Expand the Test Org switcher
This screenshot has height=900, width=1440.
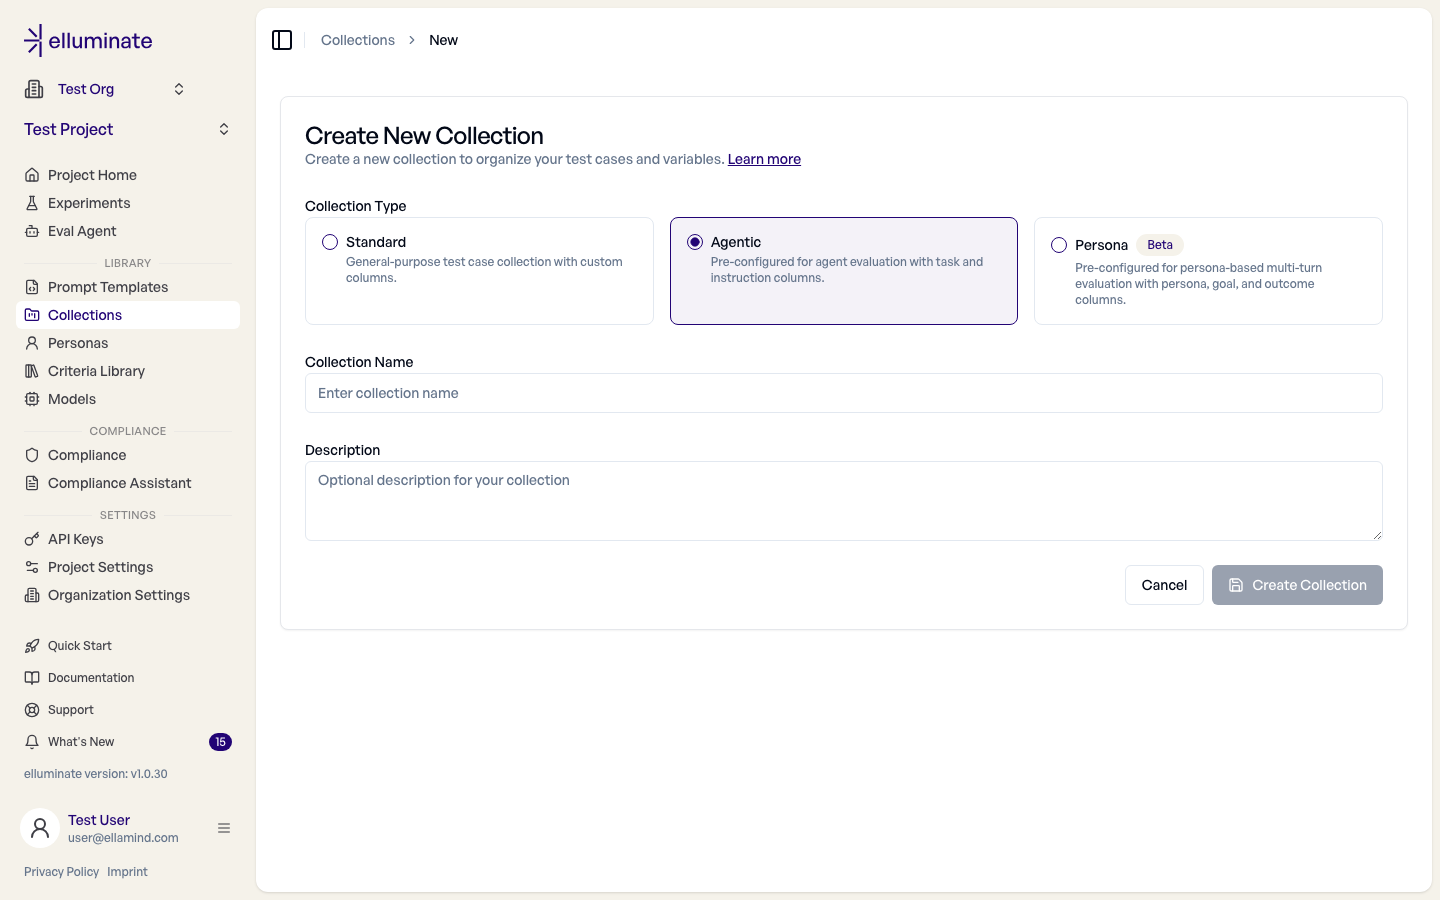click(106, 89)
